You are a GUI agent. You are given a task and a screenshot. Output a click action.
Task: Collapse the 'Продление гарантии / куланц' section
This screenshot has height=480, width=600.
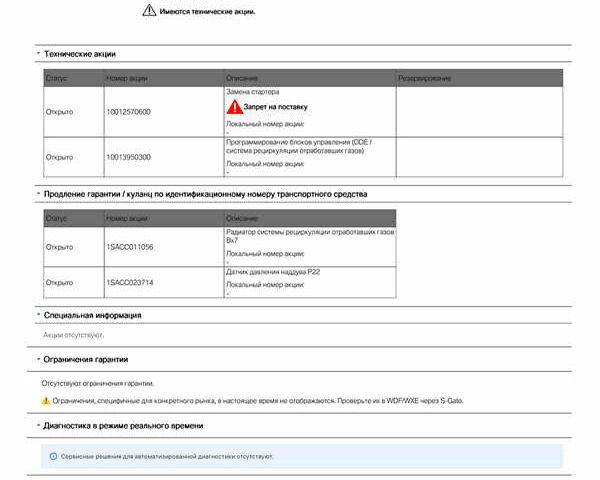tap(38, 193)
